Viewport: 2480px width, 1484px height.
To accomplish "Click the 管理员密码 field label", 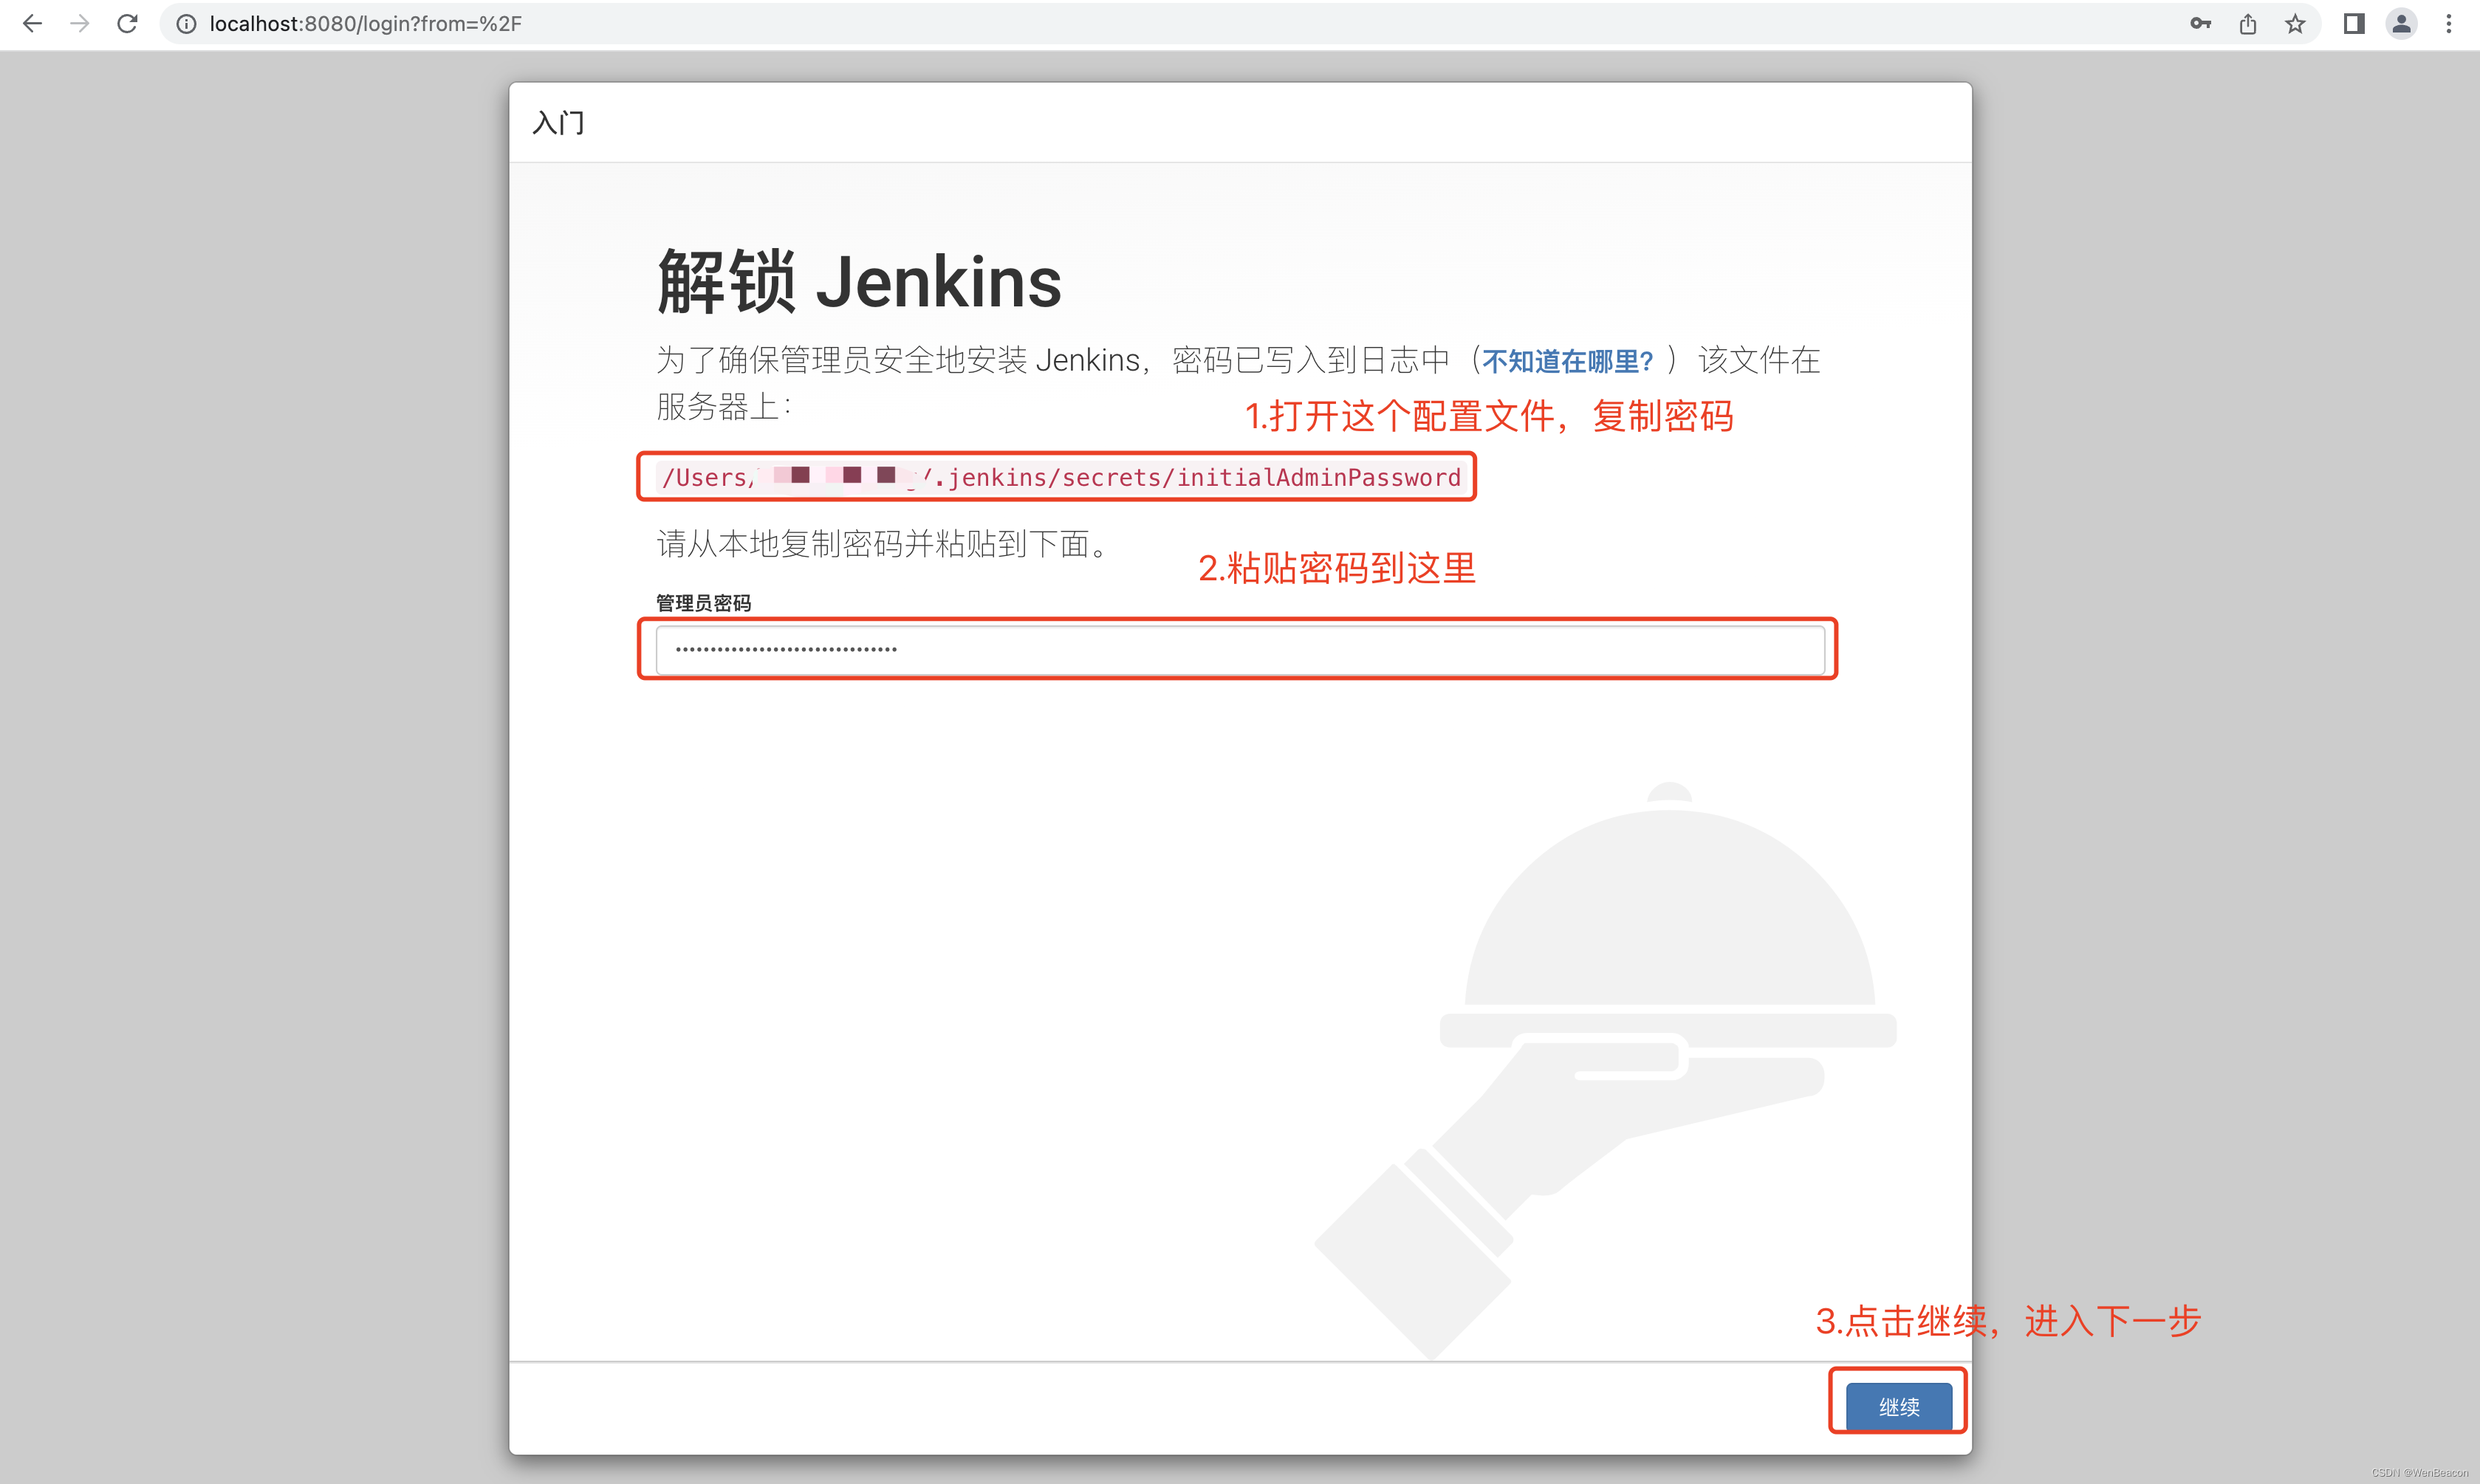I will (x=703, y=603).
